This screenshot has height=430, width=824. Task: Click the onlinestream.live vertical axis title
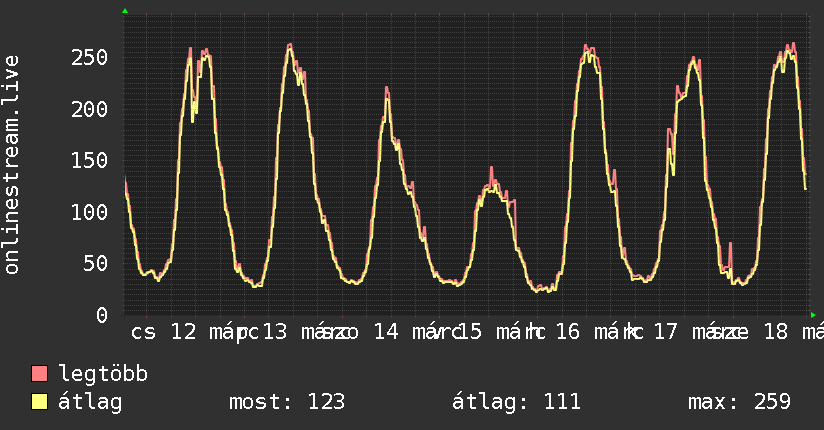pos(11,165)
